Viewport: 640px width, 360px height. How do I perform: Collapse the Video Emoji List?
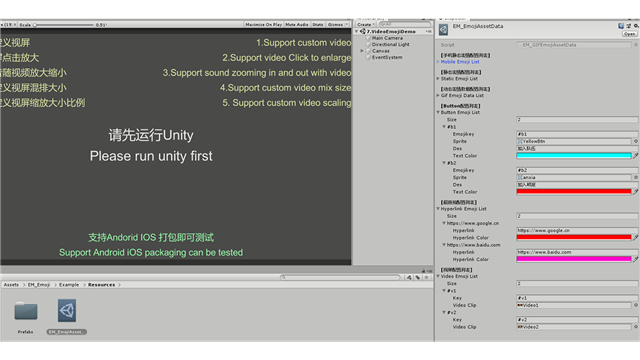pyautogui.click(x=438, y=276)
